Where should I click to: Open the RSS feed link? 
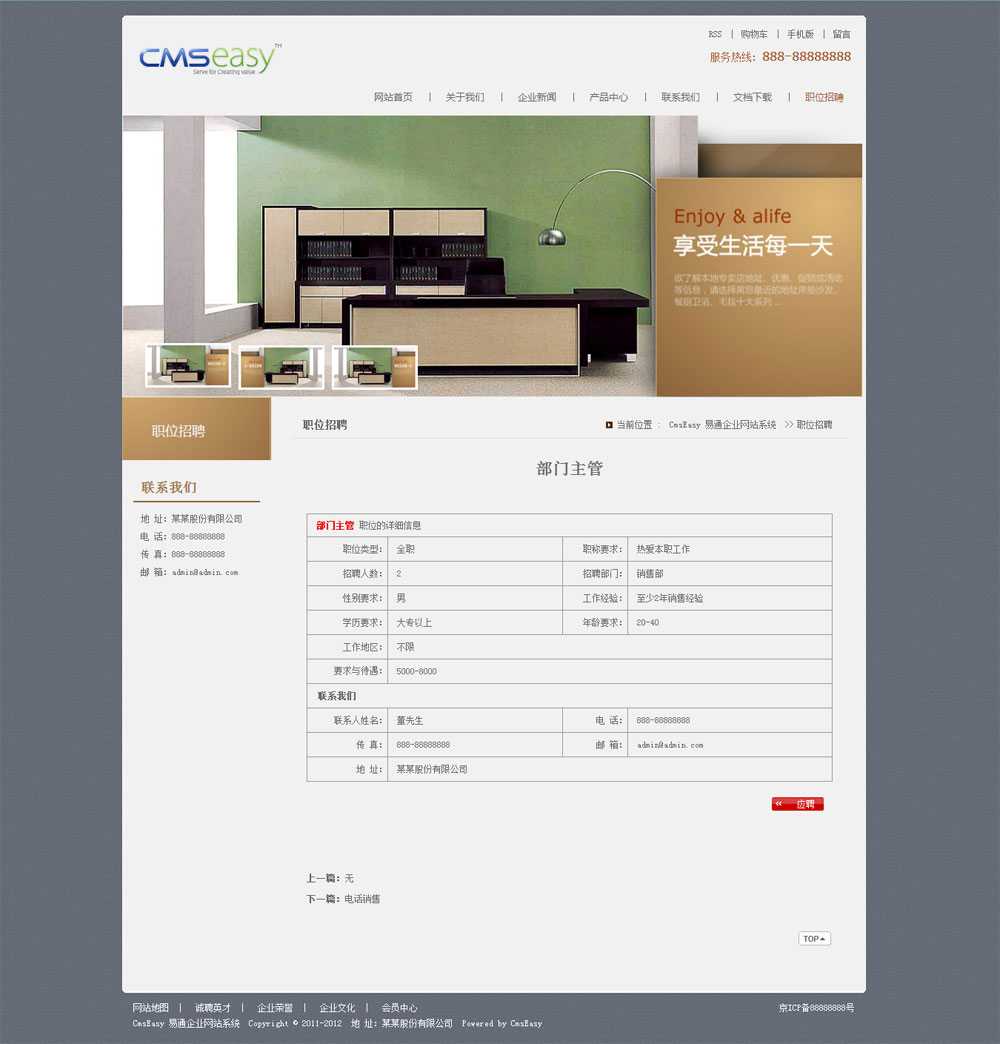click(x=715, y=34)
